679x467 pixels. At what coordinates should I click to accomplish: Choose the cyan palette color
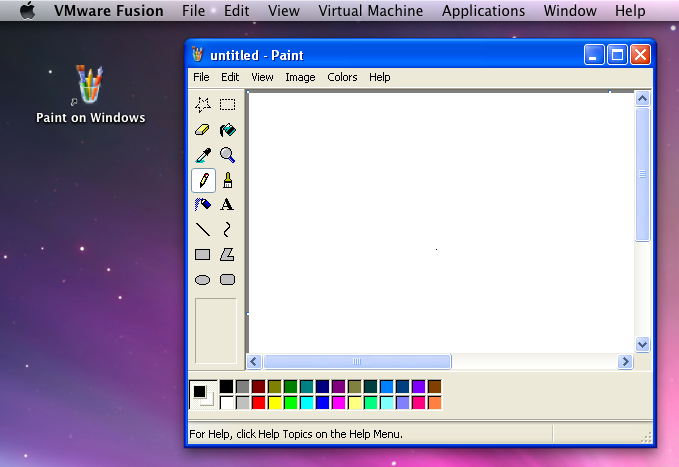click(x=307, y=402)
